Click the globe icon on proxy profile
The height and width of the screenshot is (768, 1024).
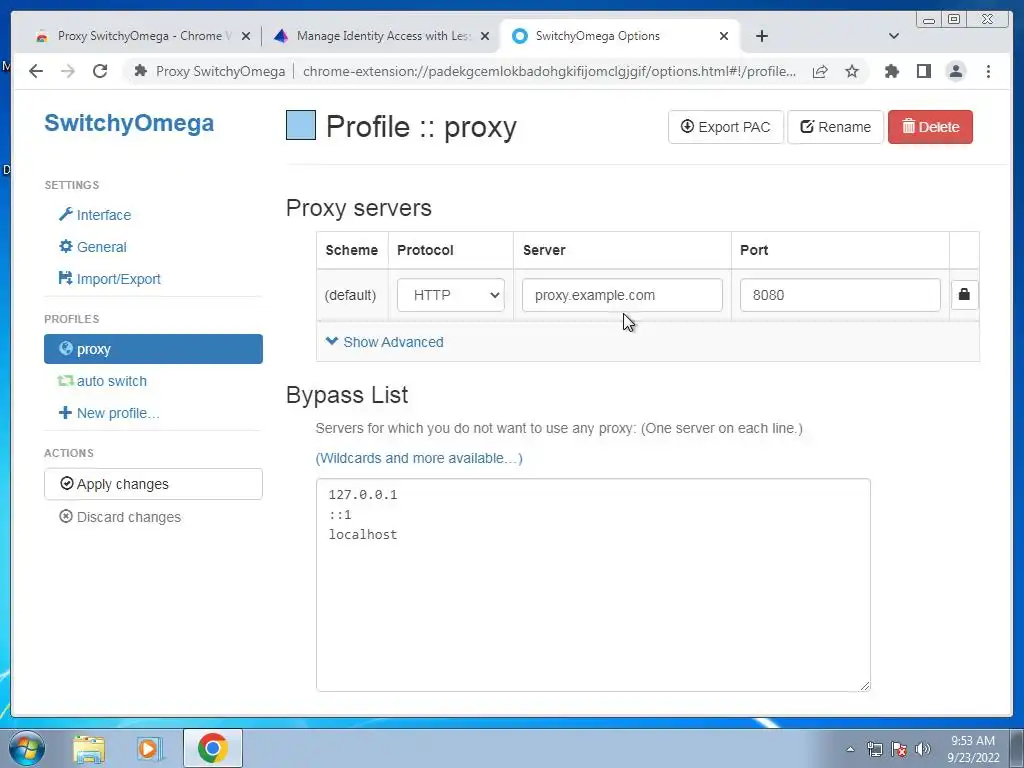coord(65,348)
